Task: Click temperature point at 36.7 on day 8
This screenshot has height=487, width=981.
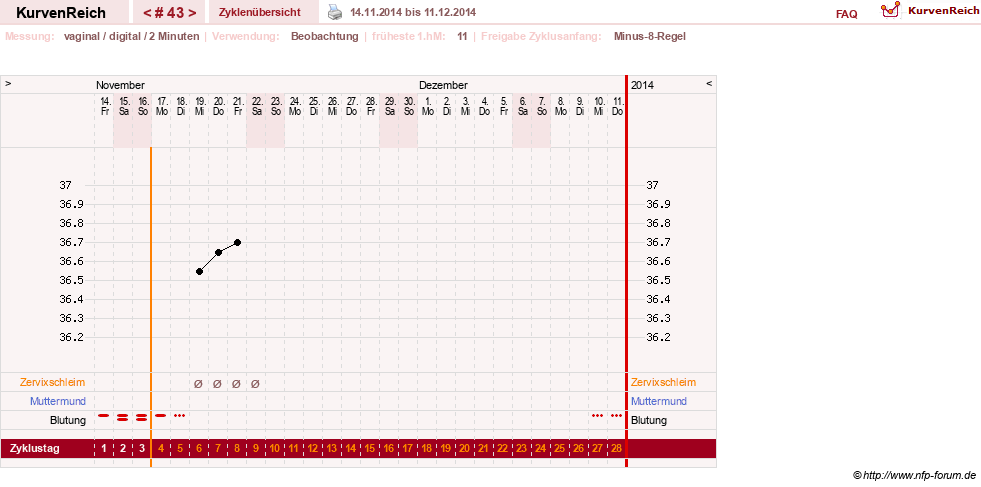Action: click(x=238, y=242)
